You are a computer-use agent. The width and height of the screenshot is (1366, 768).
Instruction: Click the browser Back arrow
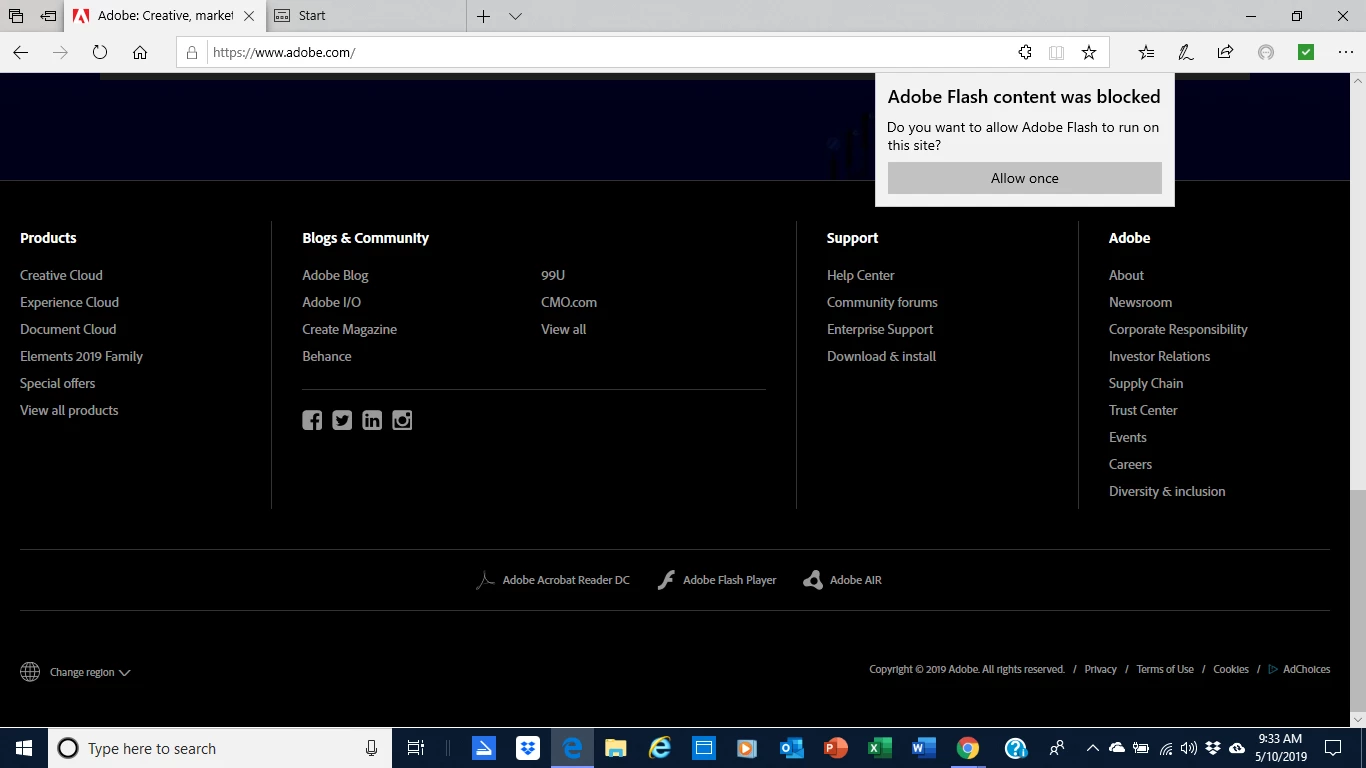tap(21, 52)
